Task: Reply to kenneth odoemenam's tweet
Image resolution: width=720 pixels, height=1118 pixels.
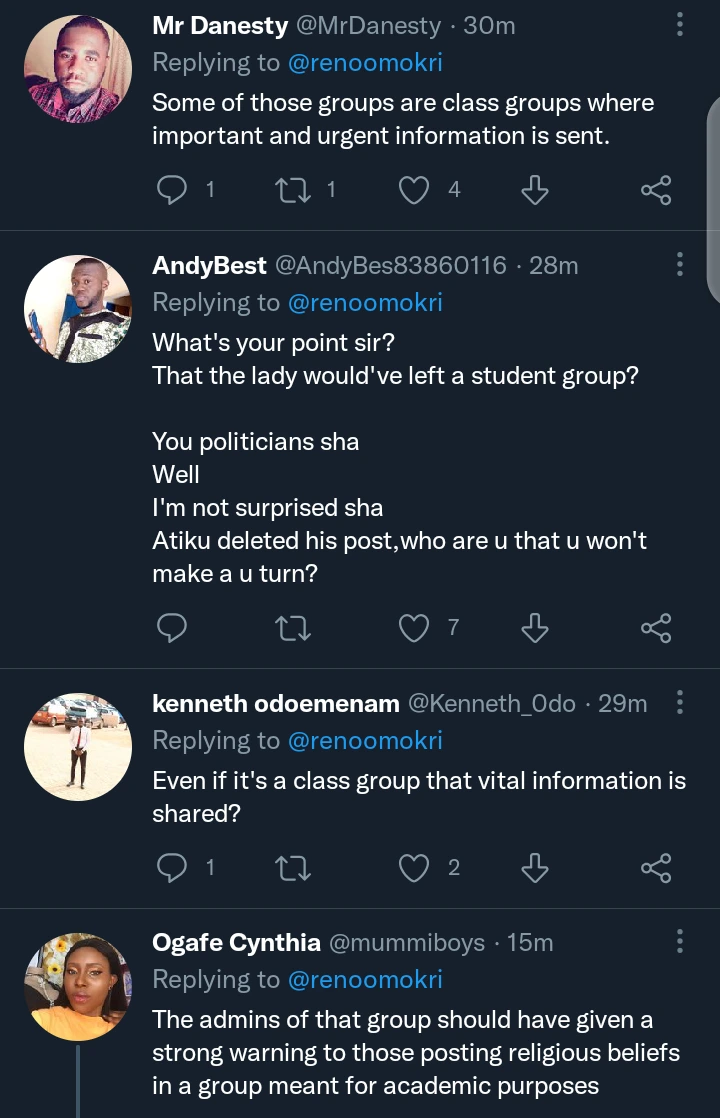Action: tap(173, 867)
